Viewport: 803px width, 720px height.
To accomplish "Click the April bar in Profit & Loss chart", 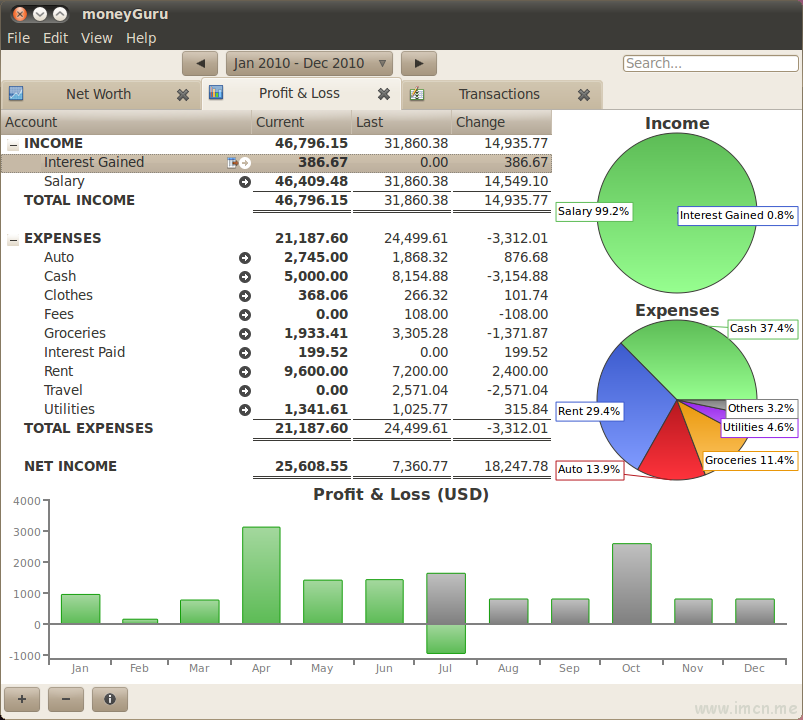I will [261, 575].
